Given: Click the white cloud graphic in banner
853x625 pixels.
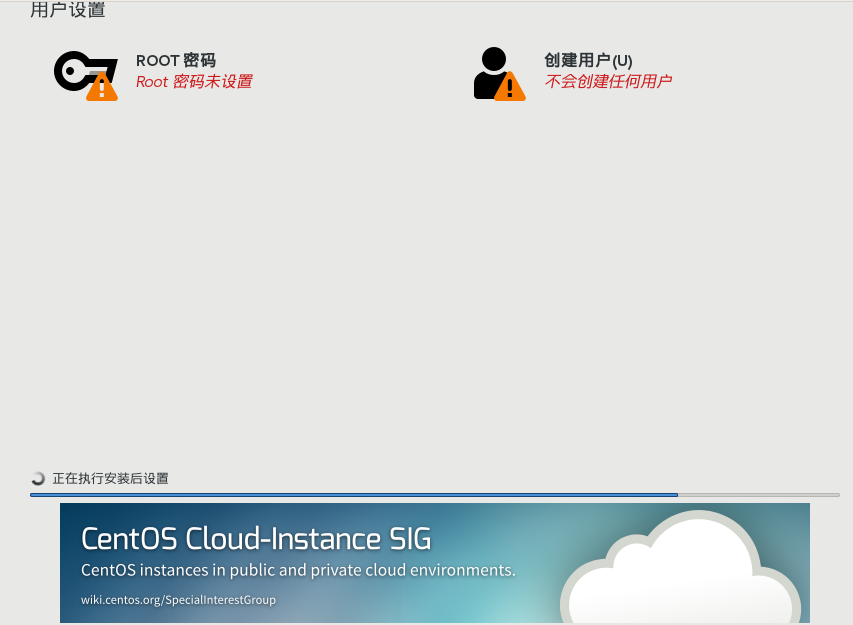Looking at the screenshot, I should (x=680, y=568).
